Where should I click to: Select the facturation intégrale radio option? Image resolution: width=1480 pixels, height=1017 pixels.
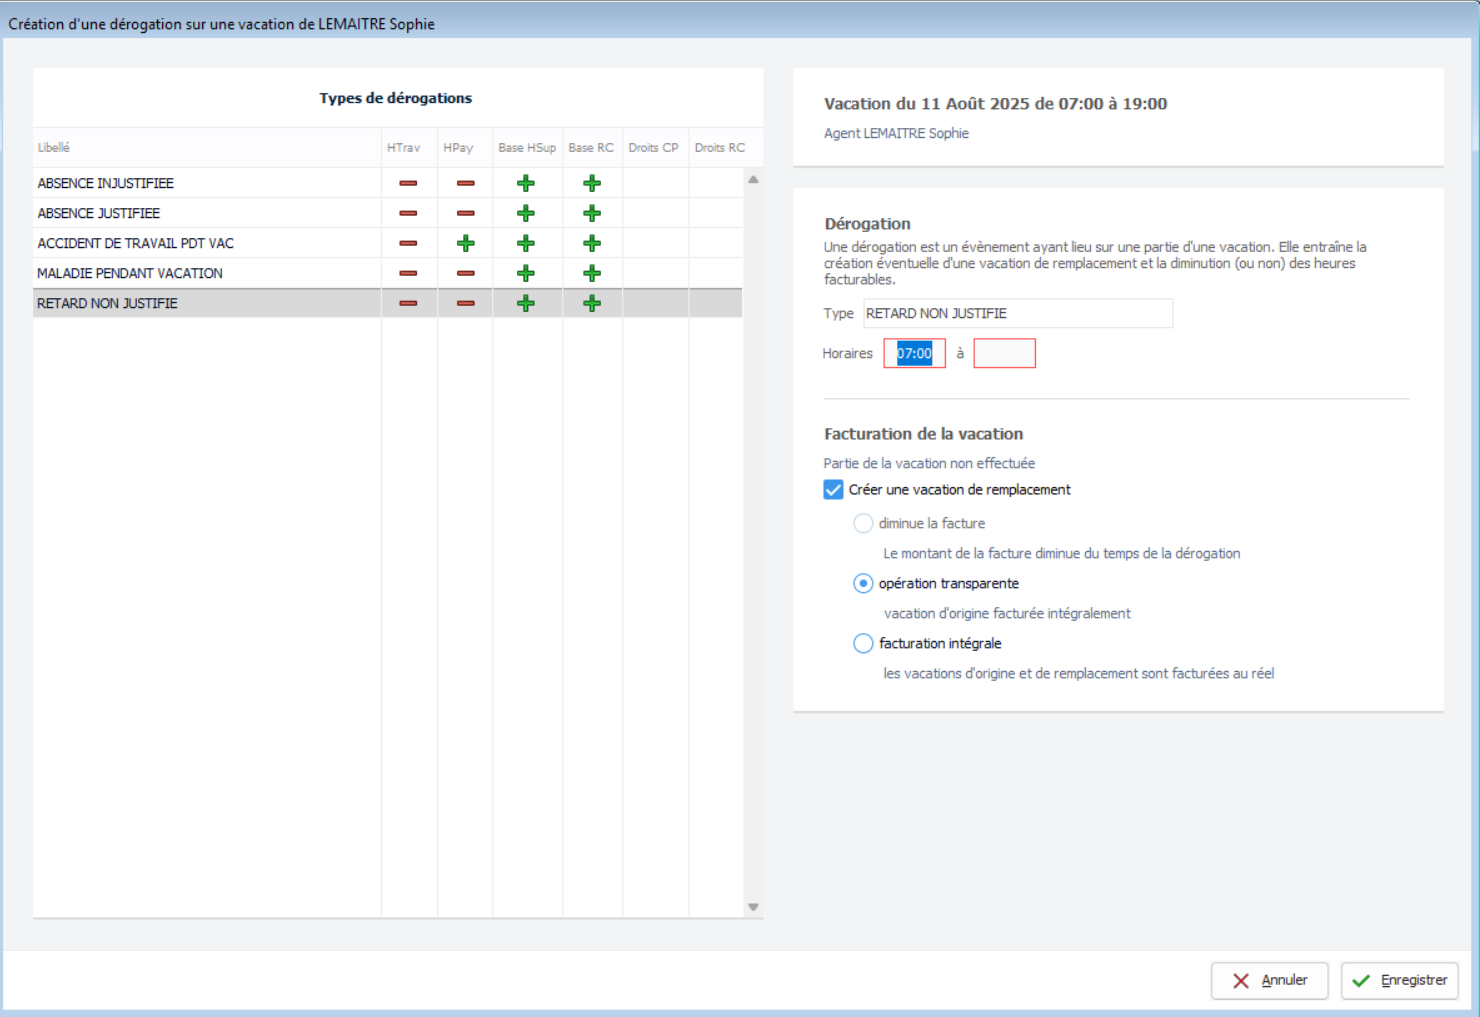coord(863,644)
